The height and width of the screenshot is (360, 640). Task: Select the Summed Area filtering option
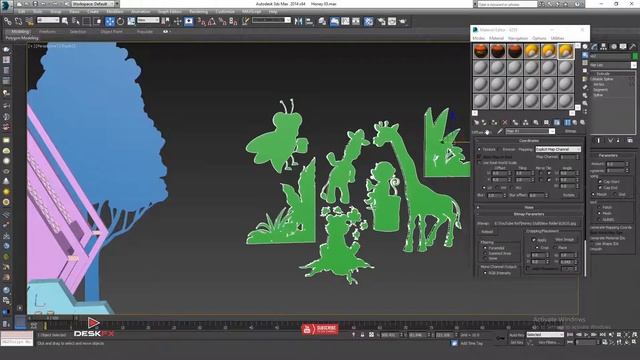click(485, 253)
